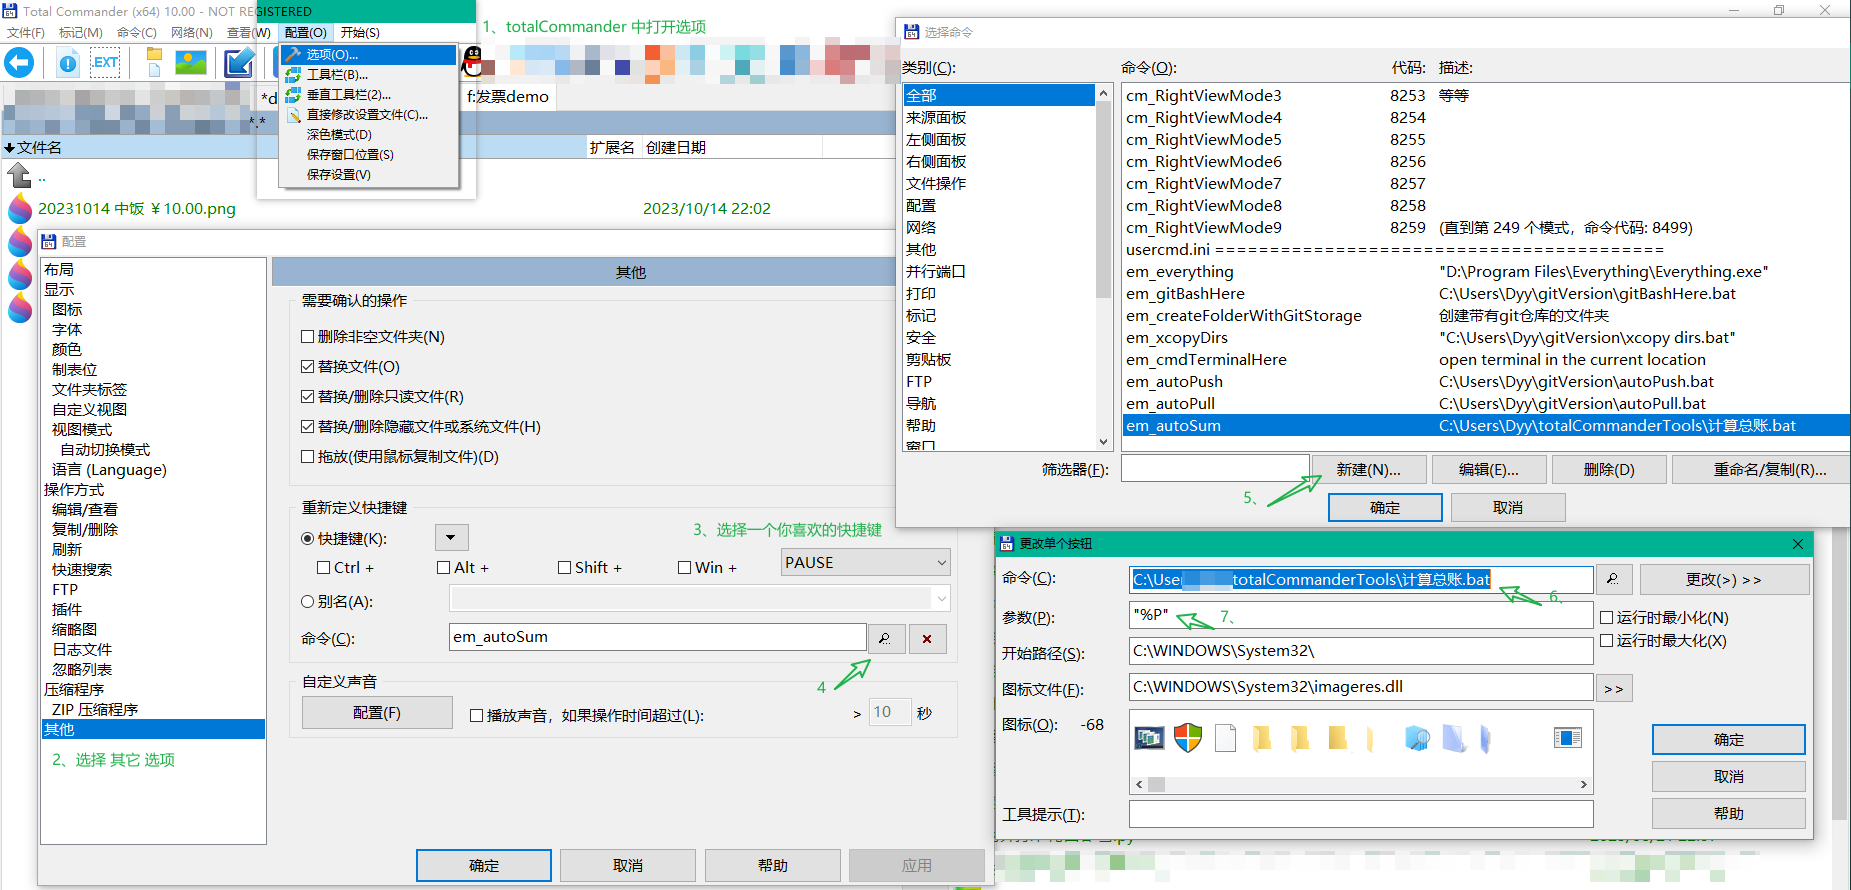Pick the monitor-grid icon in the icon list
Viewport: 1851px width, 890px height.
(x=1150, y=738)
